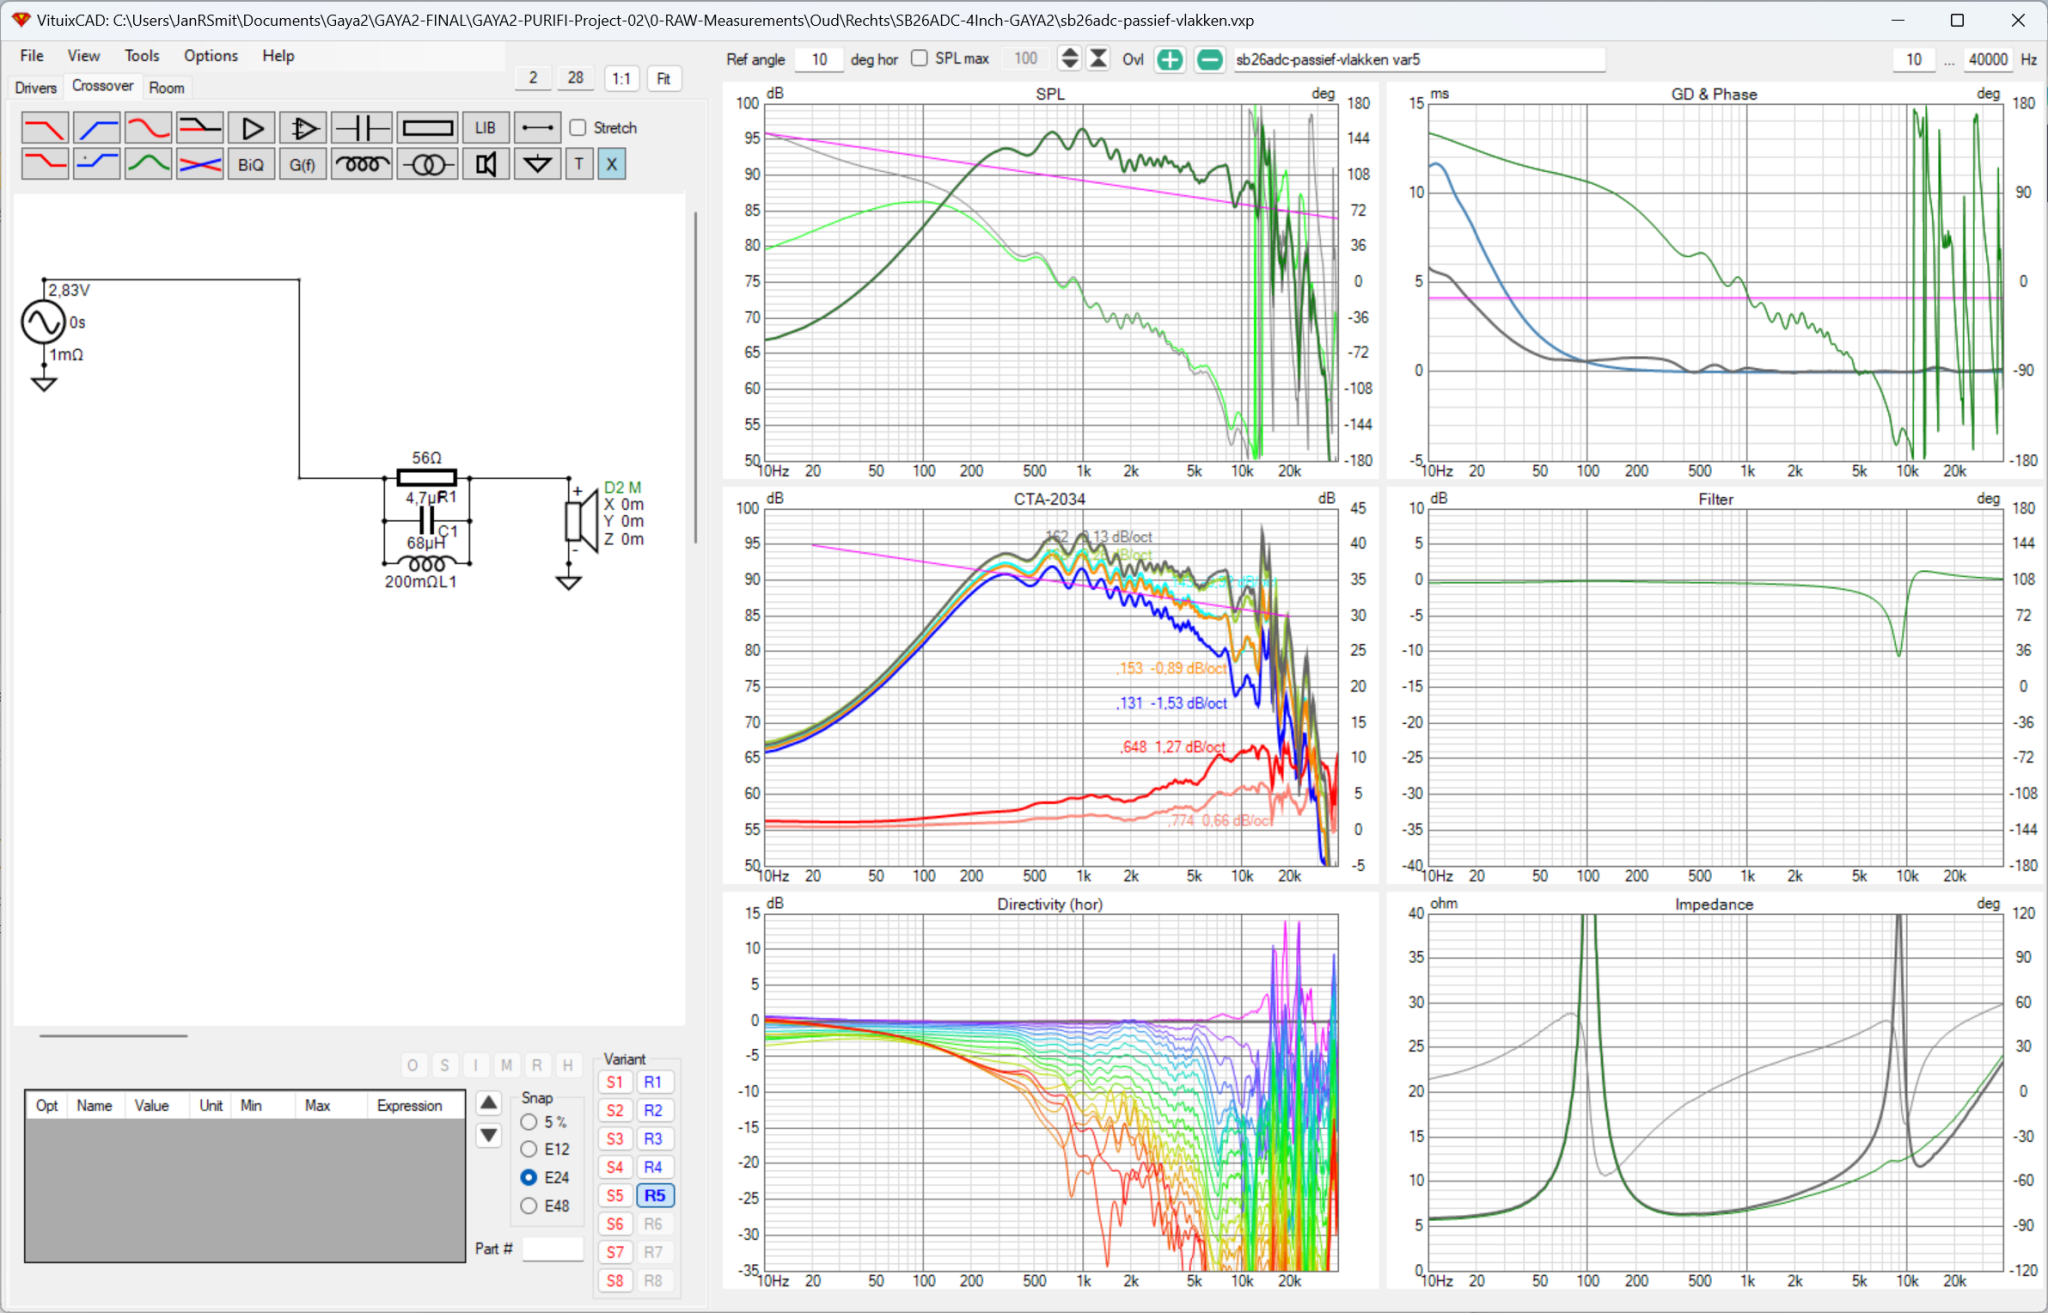Image resolution: width=2048 pixels, height=1313 pixels.
Task: Click the Ref angle input field
Action: (x=820, y=60)
